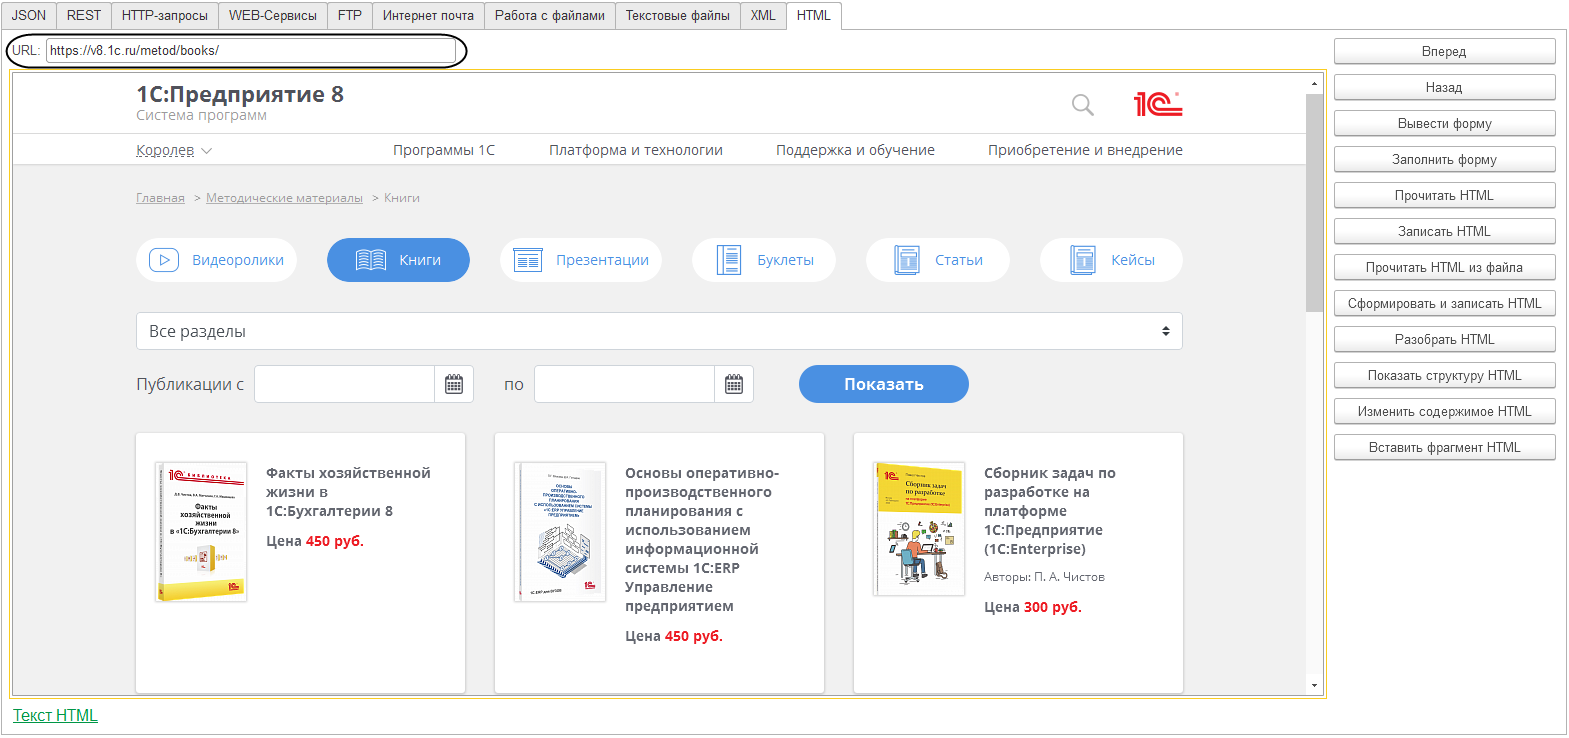
Task: Select the Книги category button
Action: (398, 260)
